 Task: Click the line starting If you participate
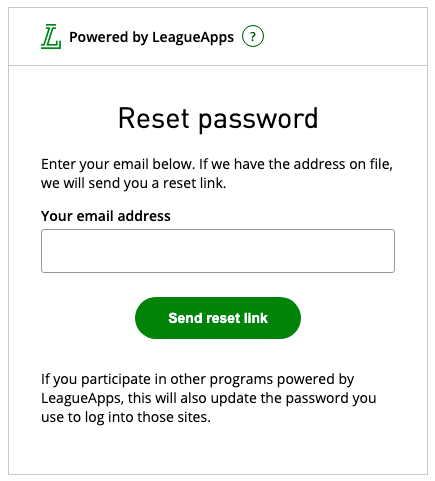(x=197, y=379)
